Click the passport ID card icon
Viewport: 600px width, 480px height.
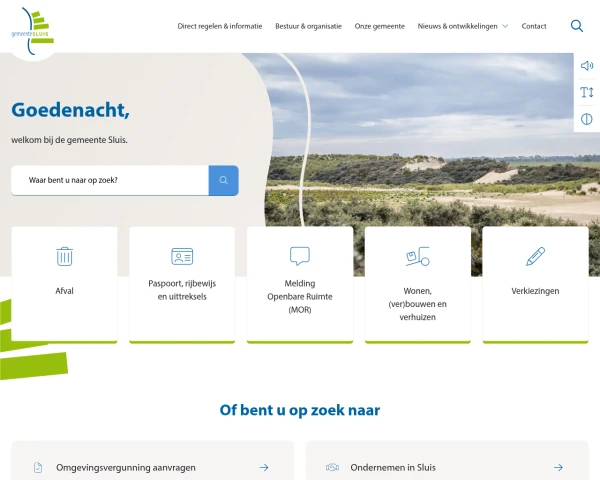point(182,256)
